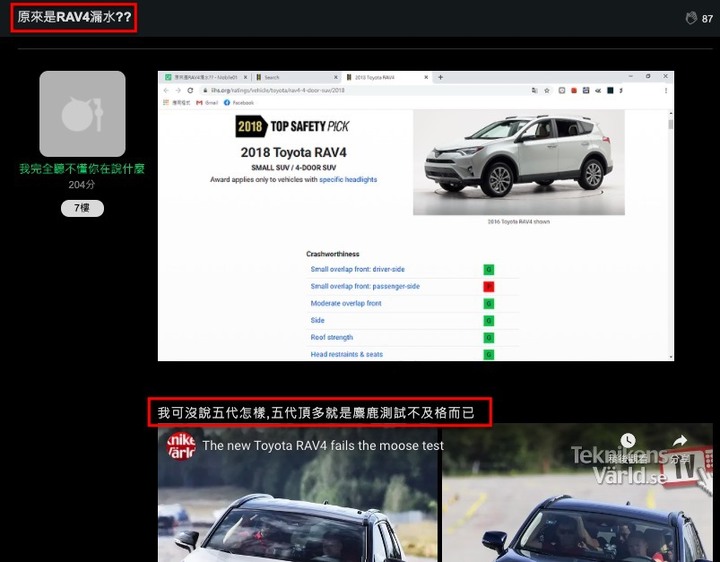Open video title The new Toyota RAV4 fails
720x562 pixels.
pos(323,445)
